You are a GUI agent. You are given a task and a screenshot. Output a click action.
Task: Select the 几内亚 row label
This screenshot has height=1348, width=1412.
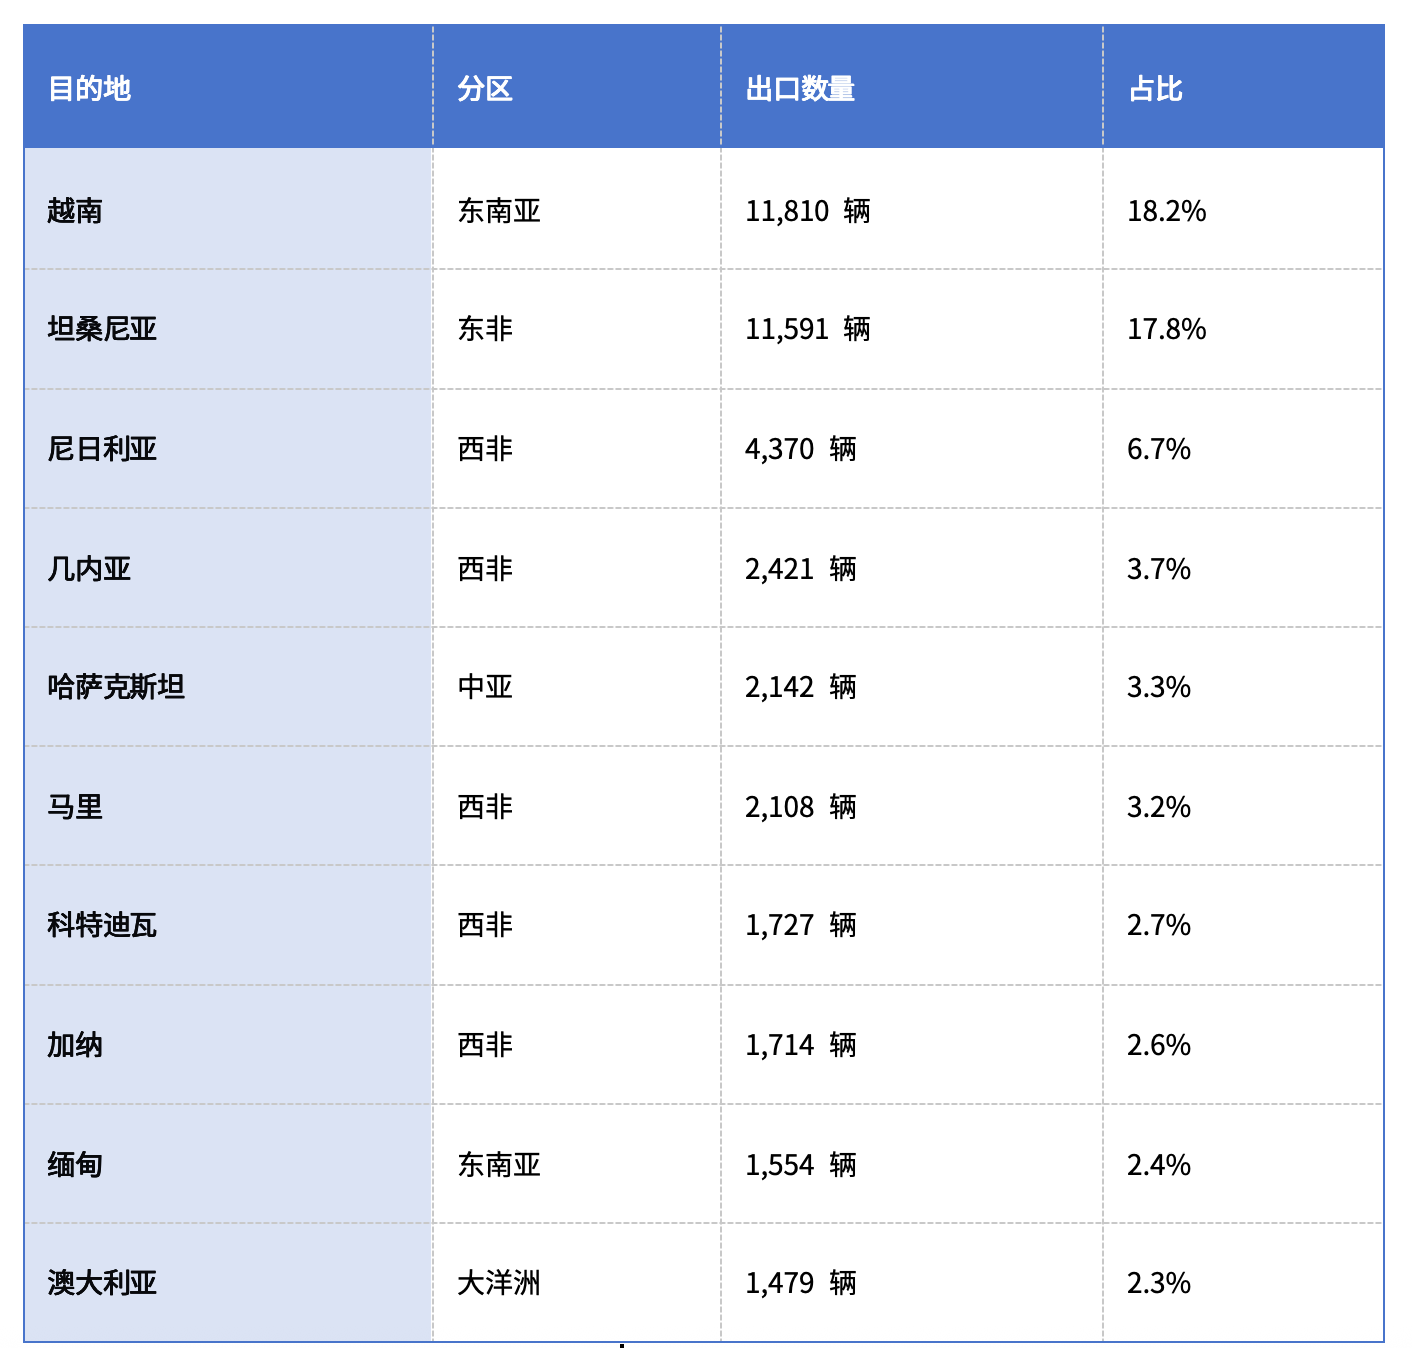tap(229, 568)
